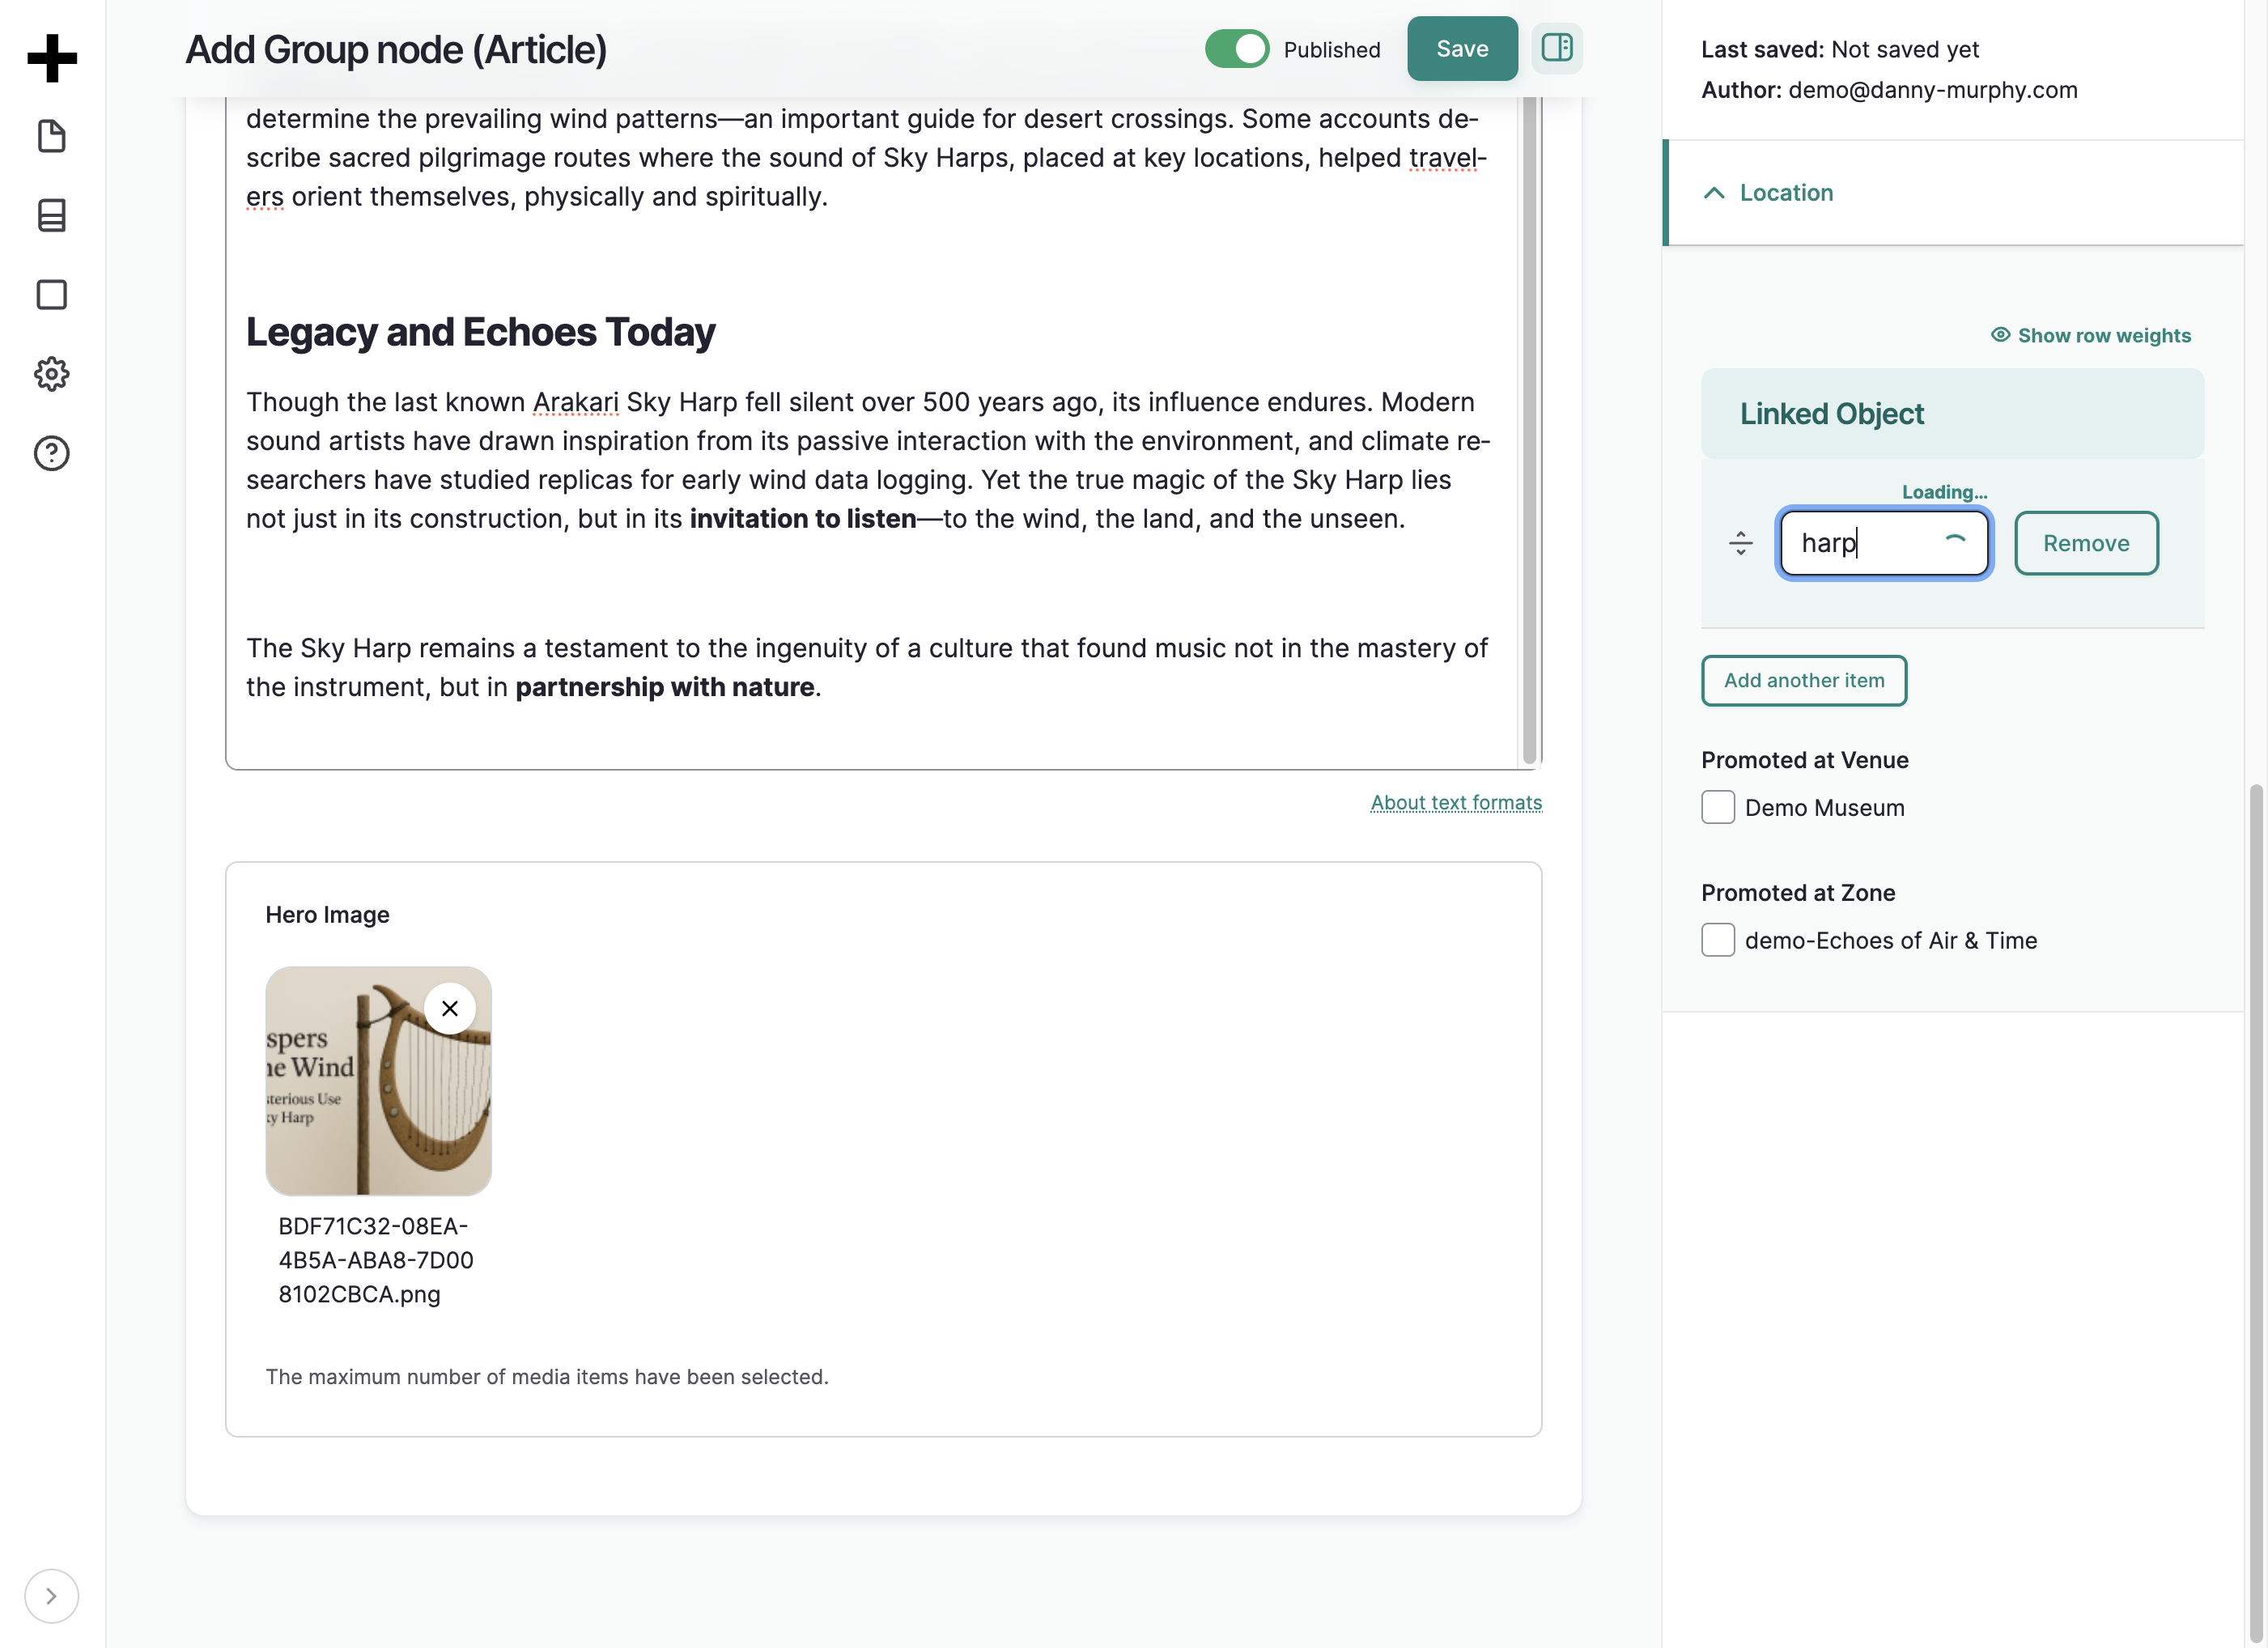Toggle the right sidebar panel icon

(1556, 48)
